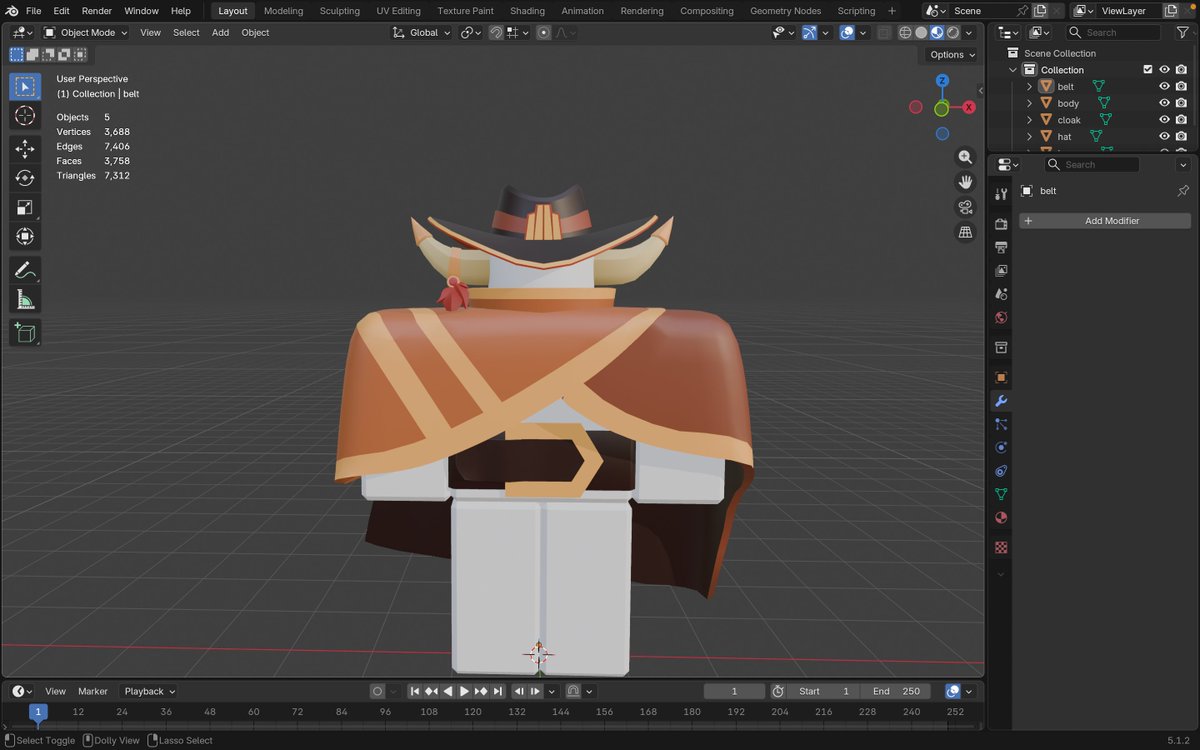This screenshot has height=750, width=1200.
Task: Switch to rendered viewport shading
Action: click(953, 32)
